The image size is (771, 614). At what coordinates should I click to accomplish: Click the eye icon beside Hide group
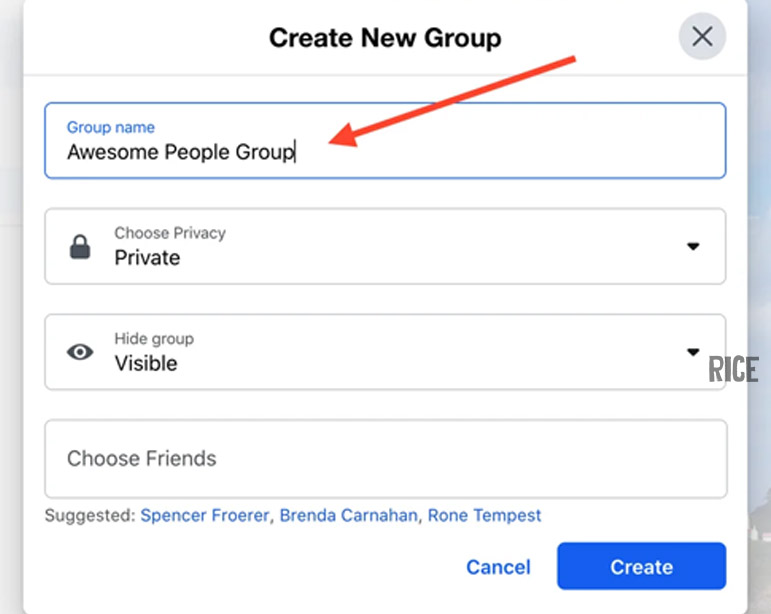80,352
